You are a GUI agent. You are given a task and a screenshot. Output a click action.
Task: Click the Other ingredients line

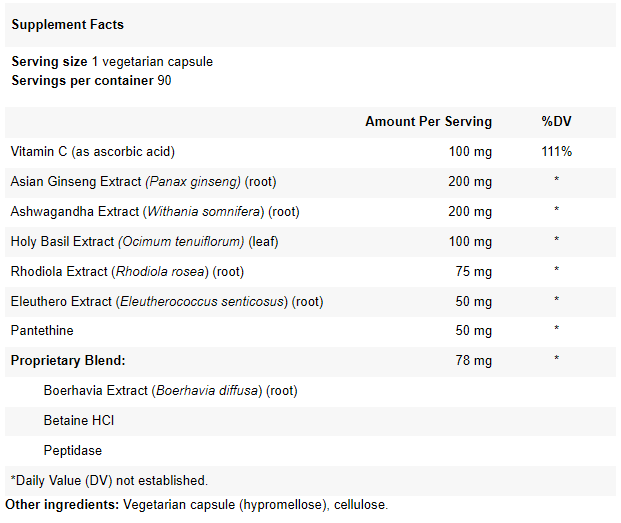pos(196,504)
